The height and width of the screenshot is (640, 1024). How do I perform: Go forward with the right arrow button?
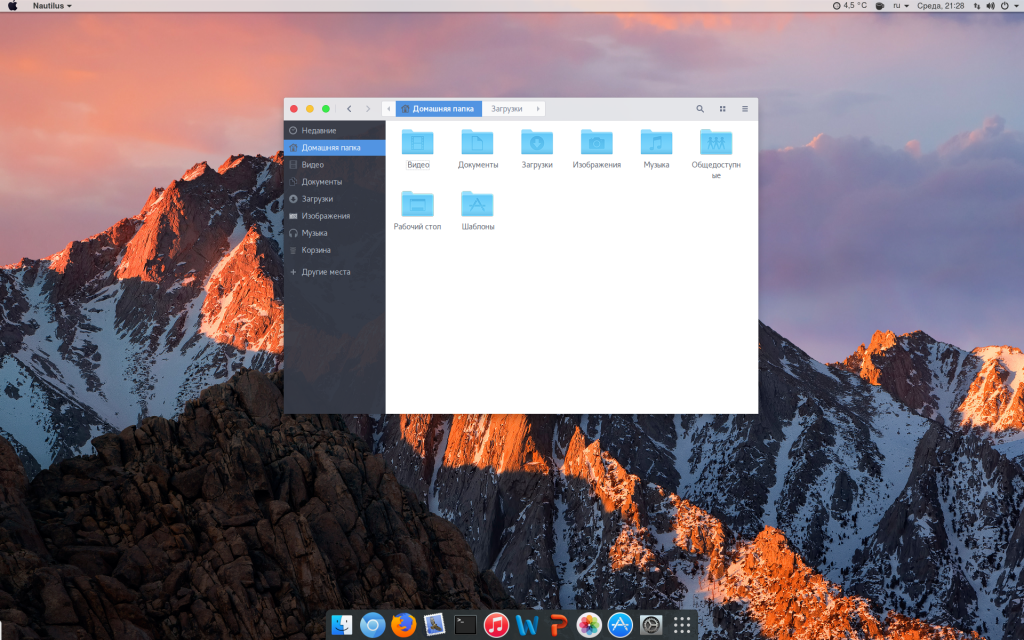(368, 109)
